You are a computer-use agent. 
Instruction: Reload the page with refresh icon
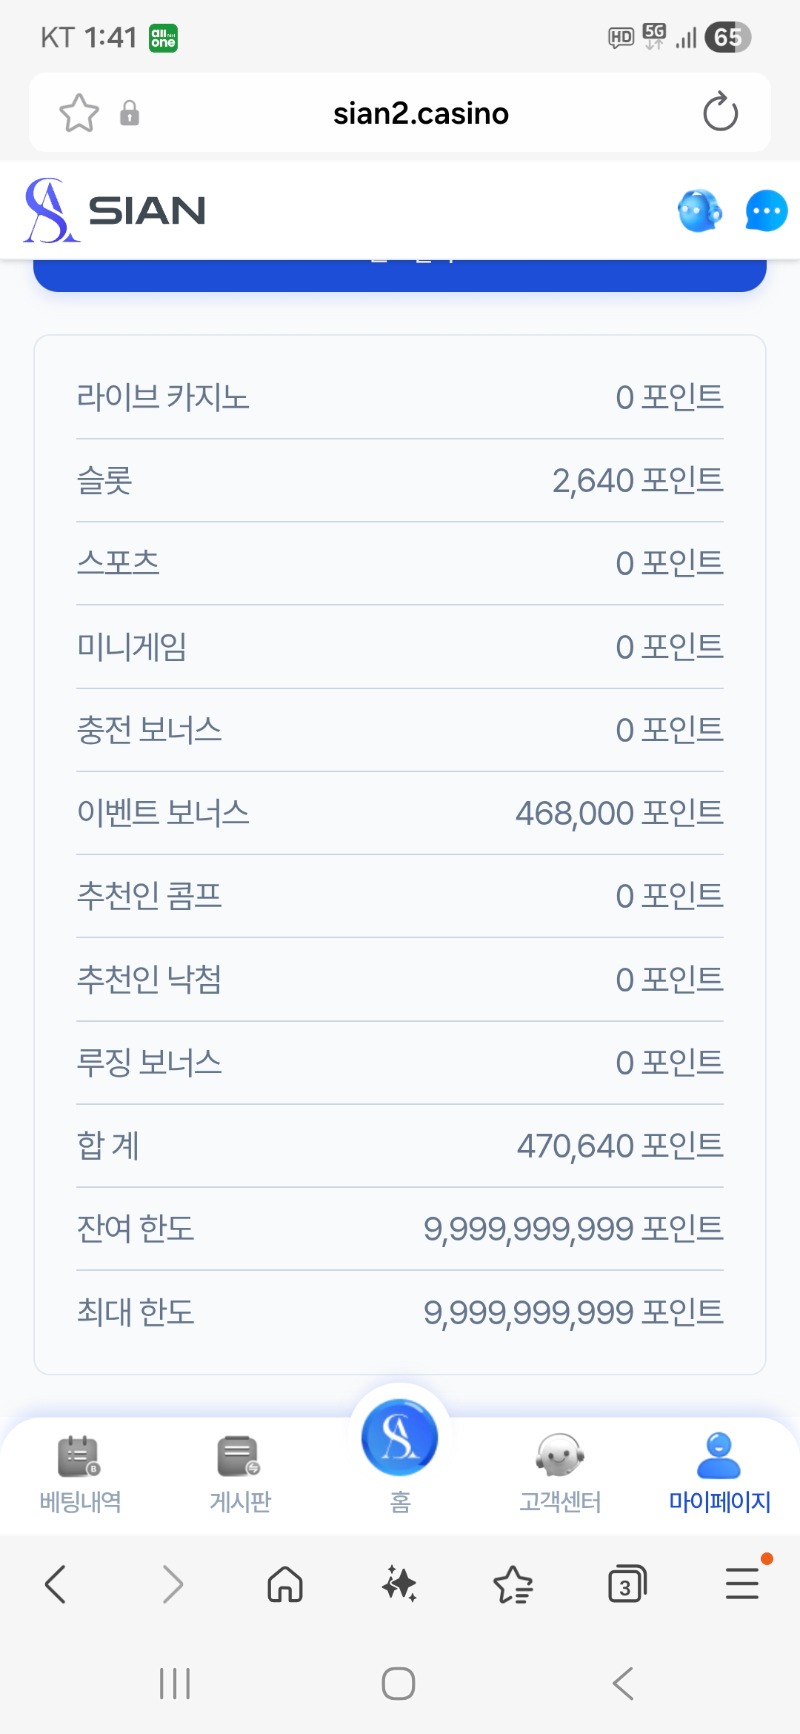point(720,113)
